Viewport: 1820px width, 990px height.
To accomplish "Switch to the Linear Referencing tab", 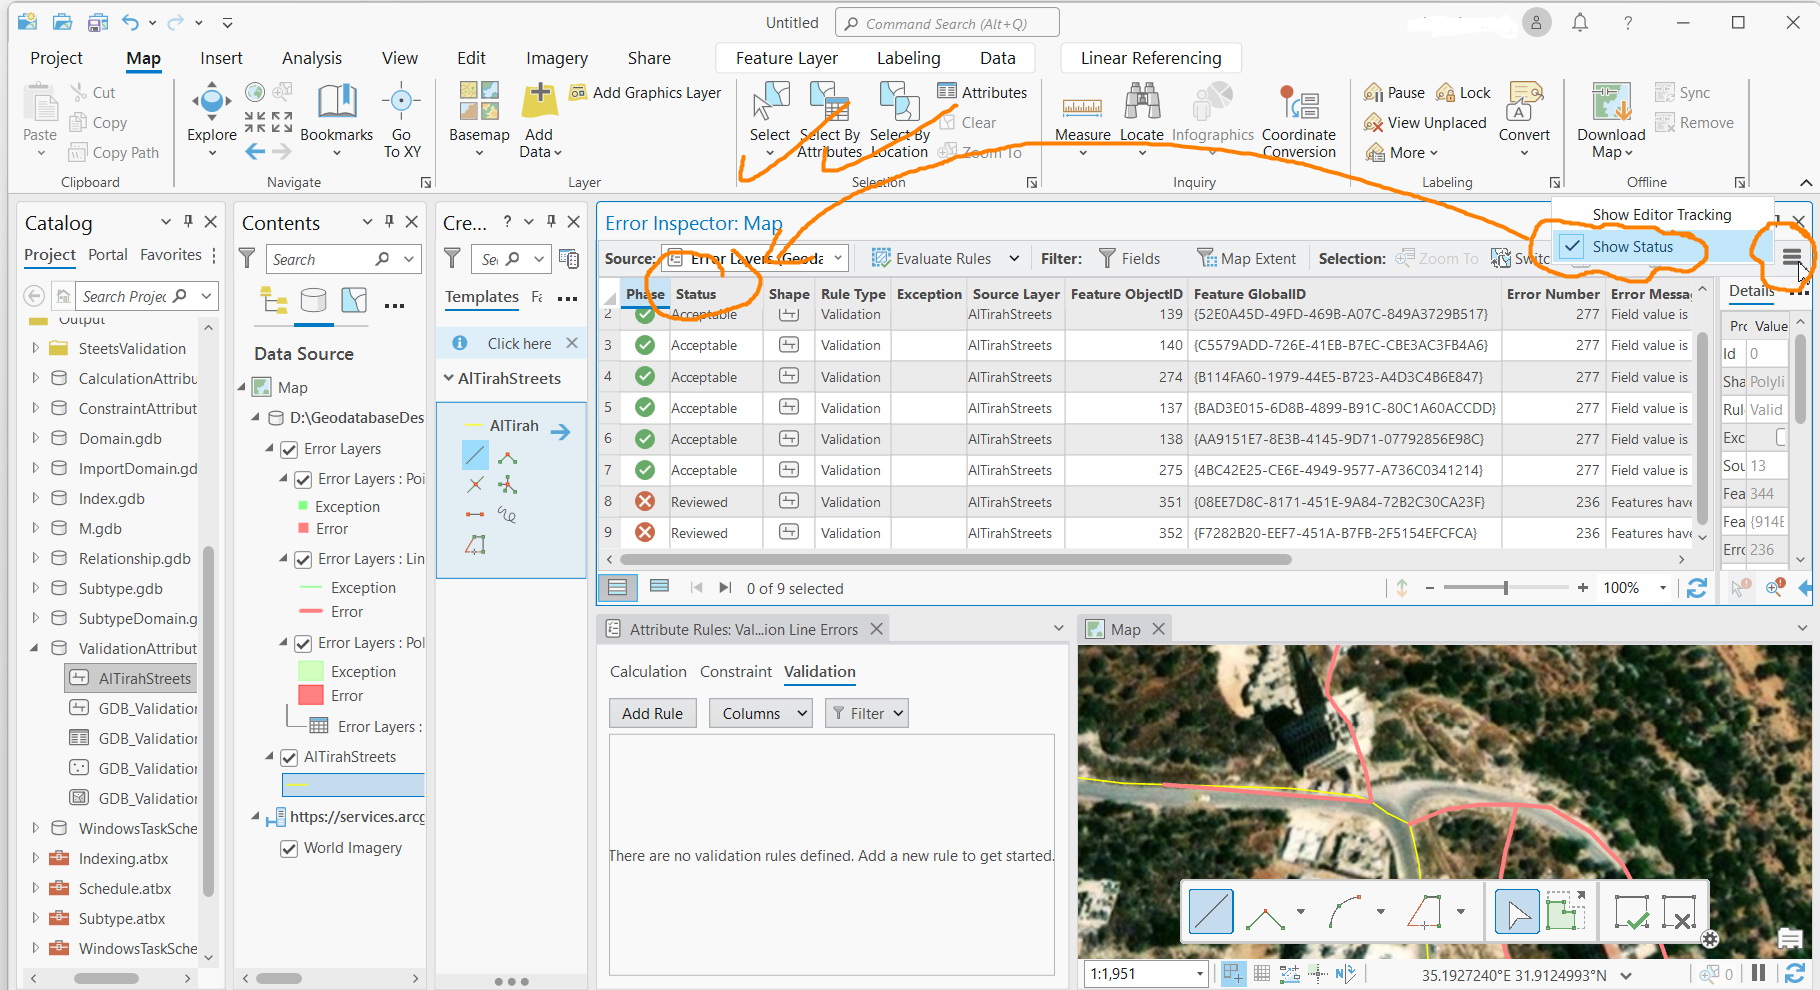I will 1150,57.
